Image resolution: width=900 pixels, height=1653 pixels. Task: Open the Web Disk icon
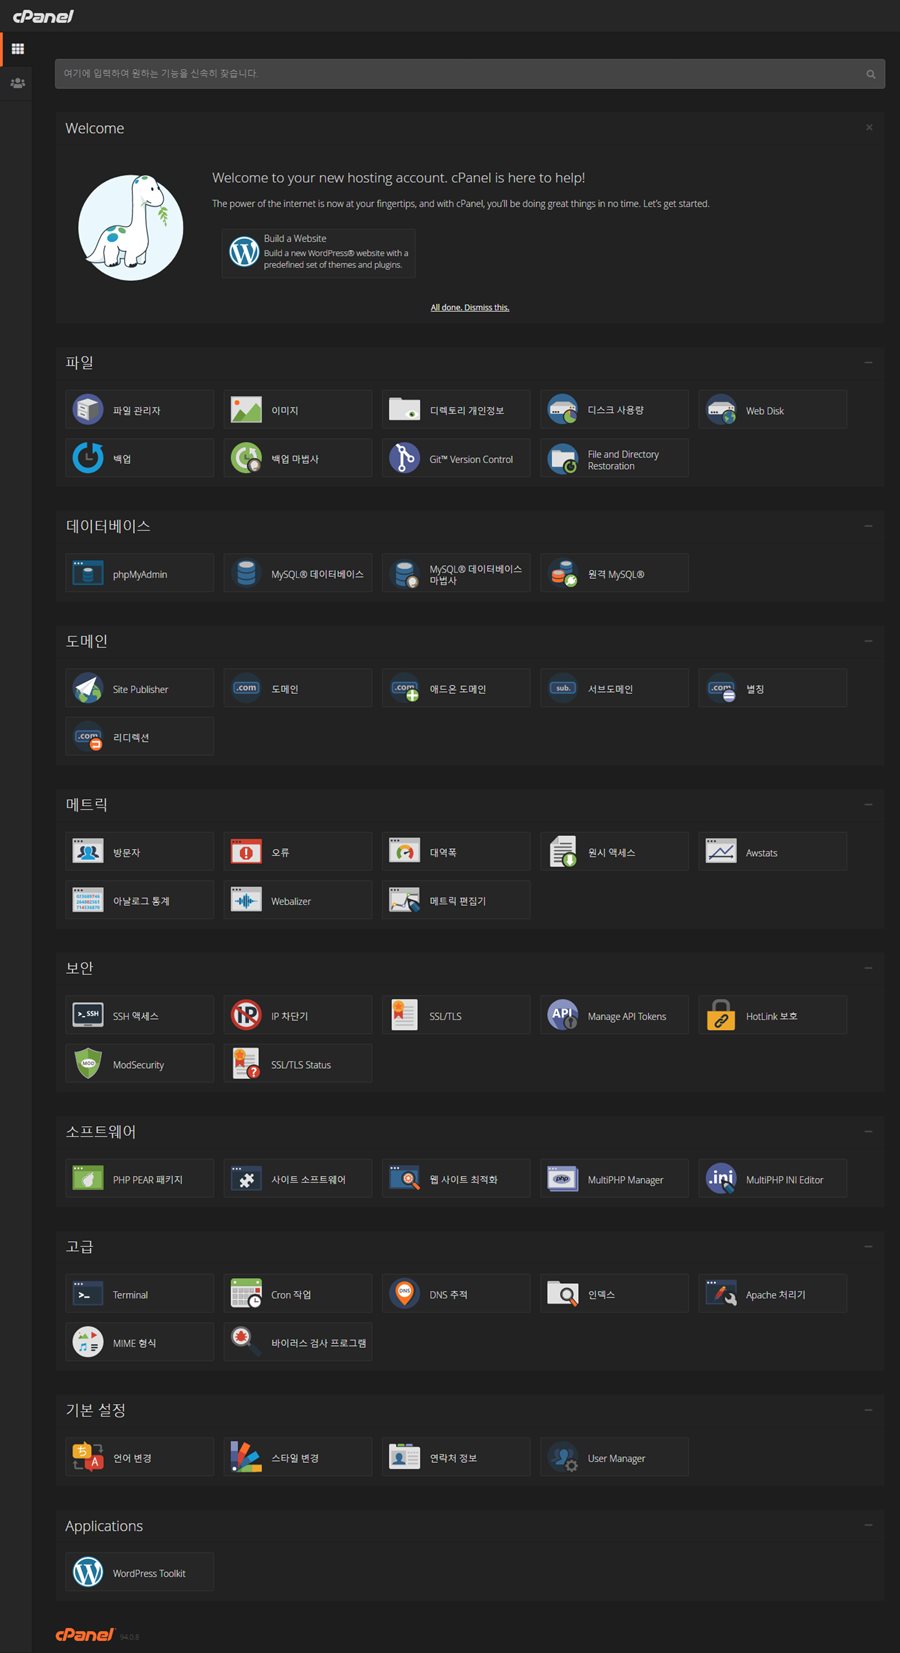[x=721, y=410]
